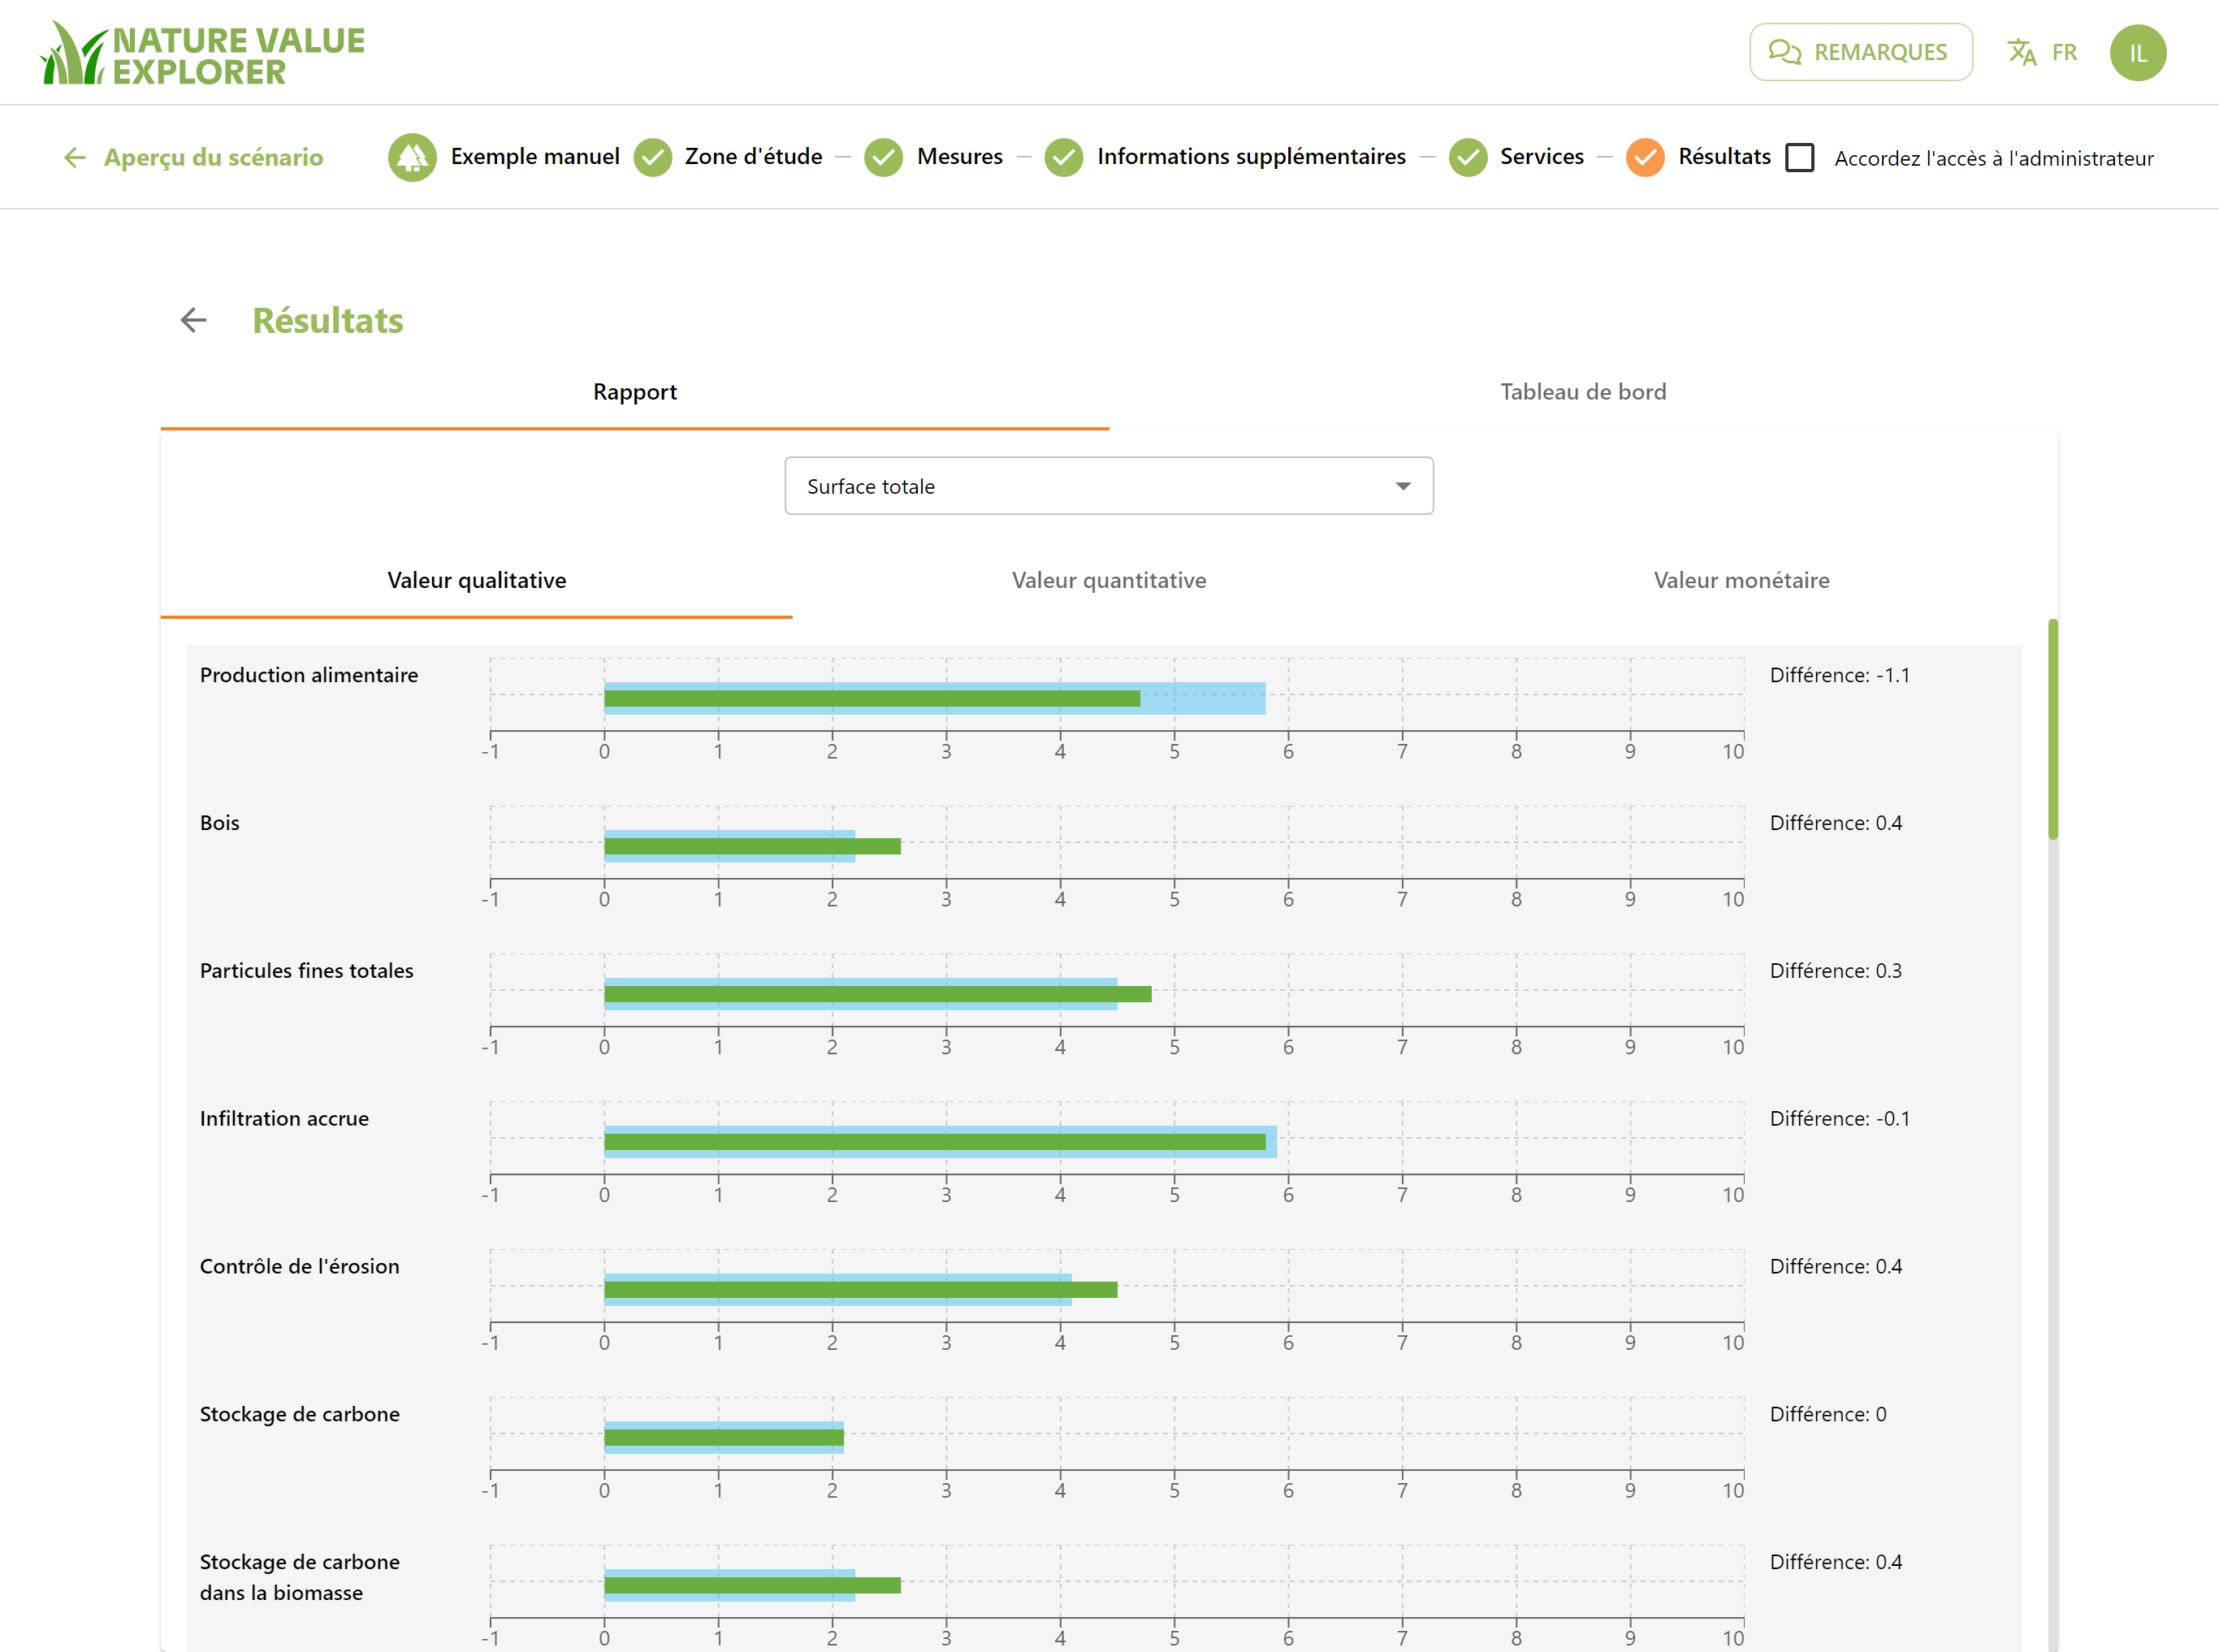This screenshot has height=1652, width=2219.
Task: Click 'Stockage de carbone dans la biomasse' label
Action: [299, 1577]
